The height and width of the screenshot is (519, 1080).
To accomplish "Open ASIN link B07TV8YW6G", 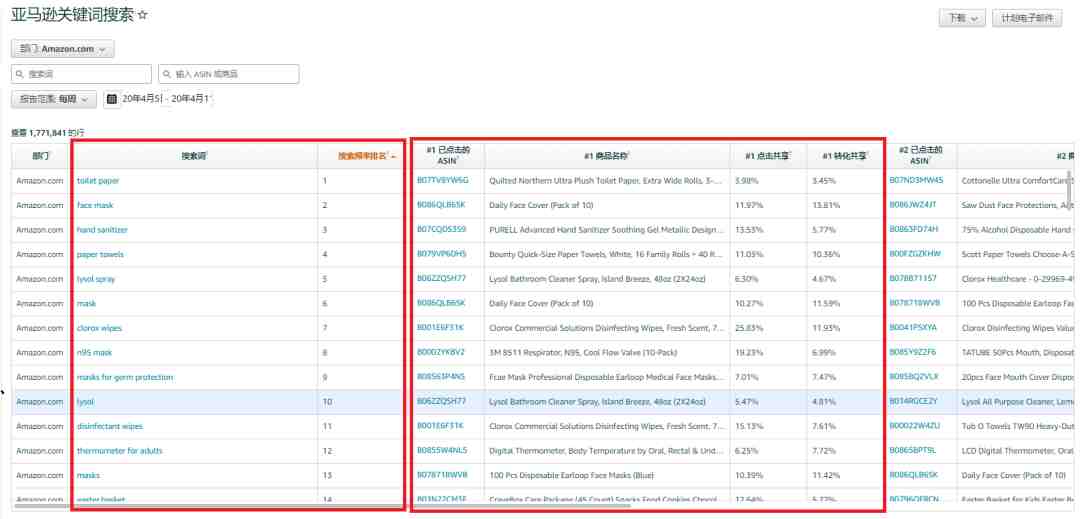I will [x=442, y=180].
